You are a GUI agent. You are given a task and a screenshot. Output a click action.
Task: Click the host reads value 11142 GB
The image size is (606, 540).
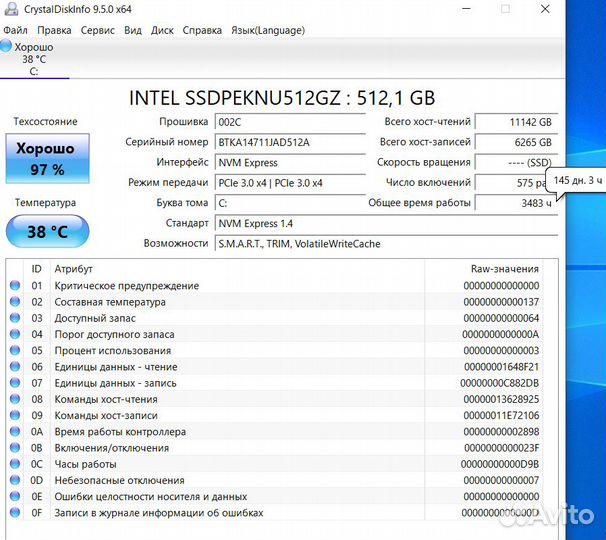click(x=516, y=122)
